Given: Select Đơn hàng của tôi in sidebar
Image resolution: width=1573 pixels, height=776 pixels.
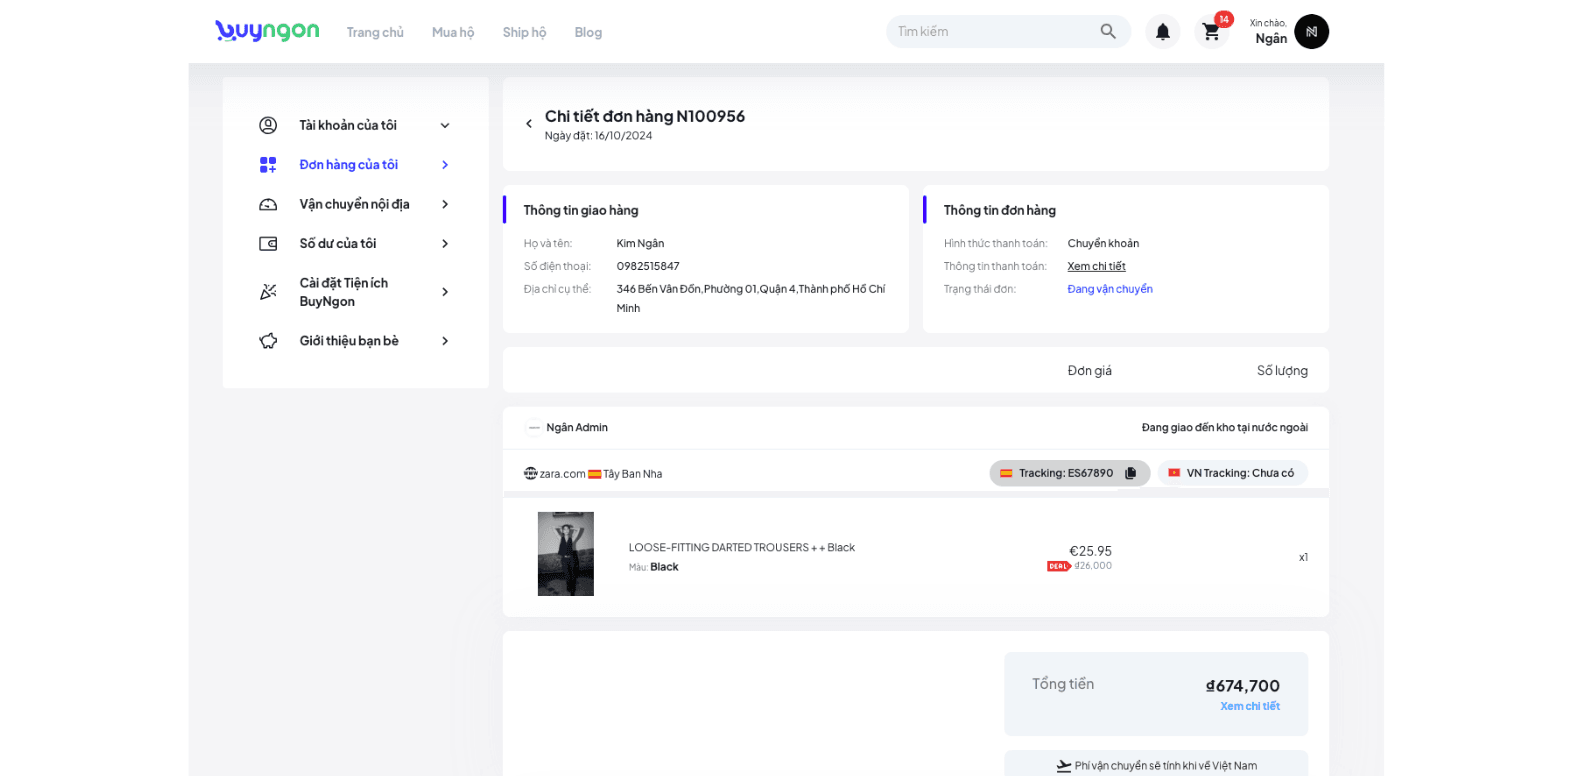Looking at the screenshot, I should tap(349, 165).
